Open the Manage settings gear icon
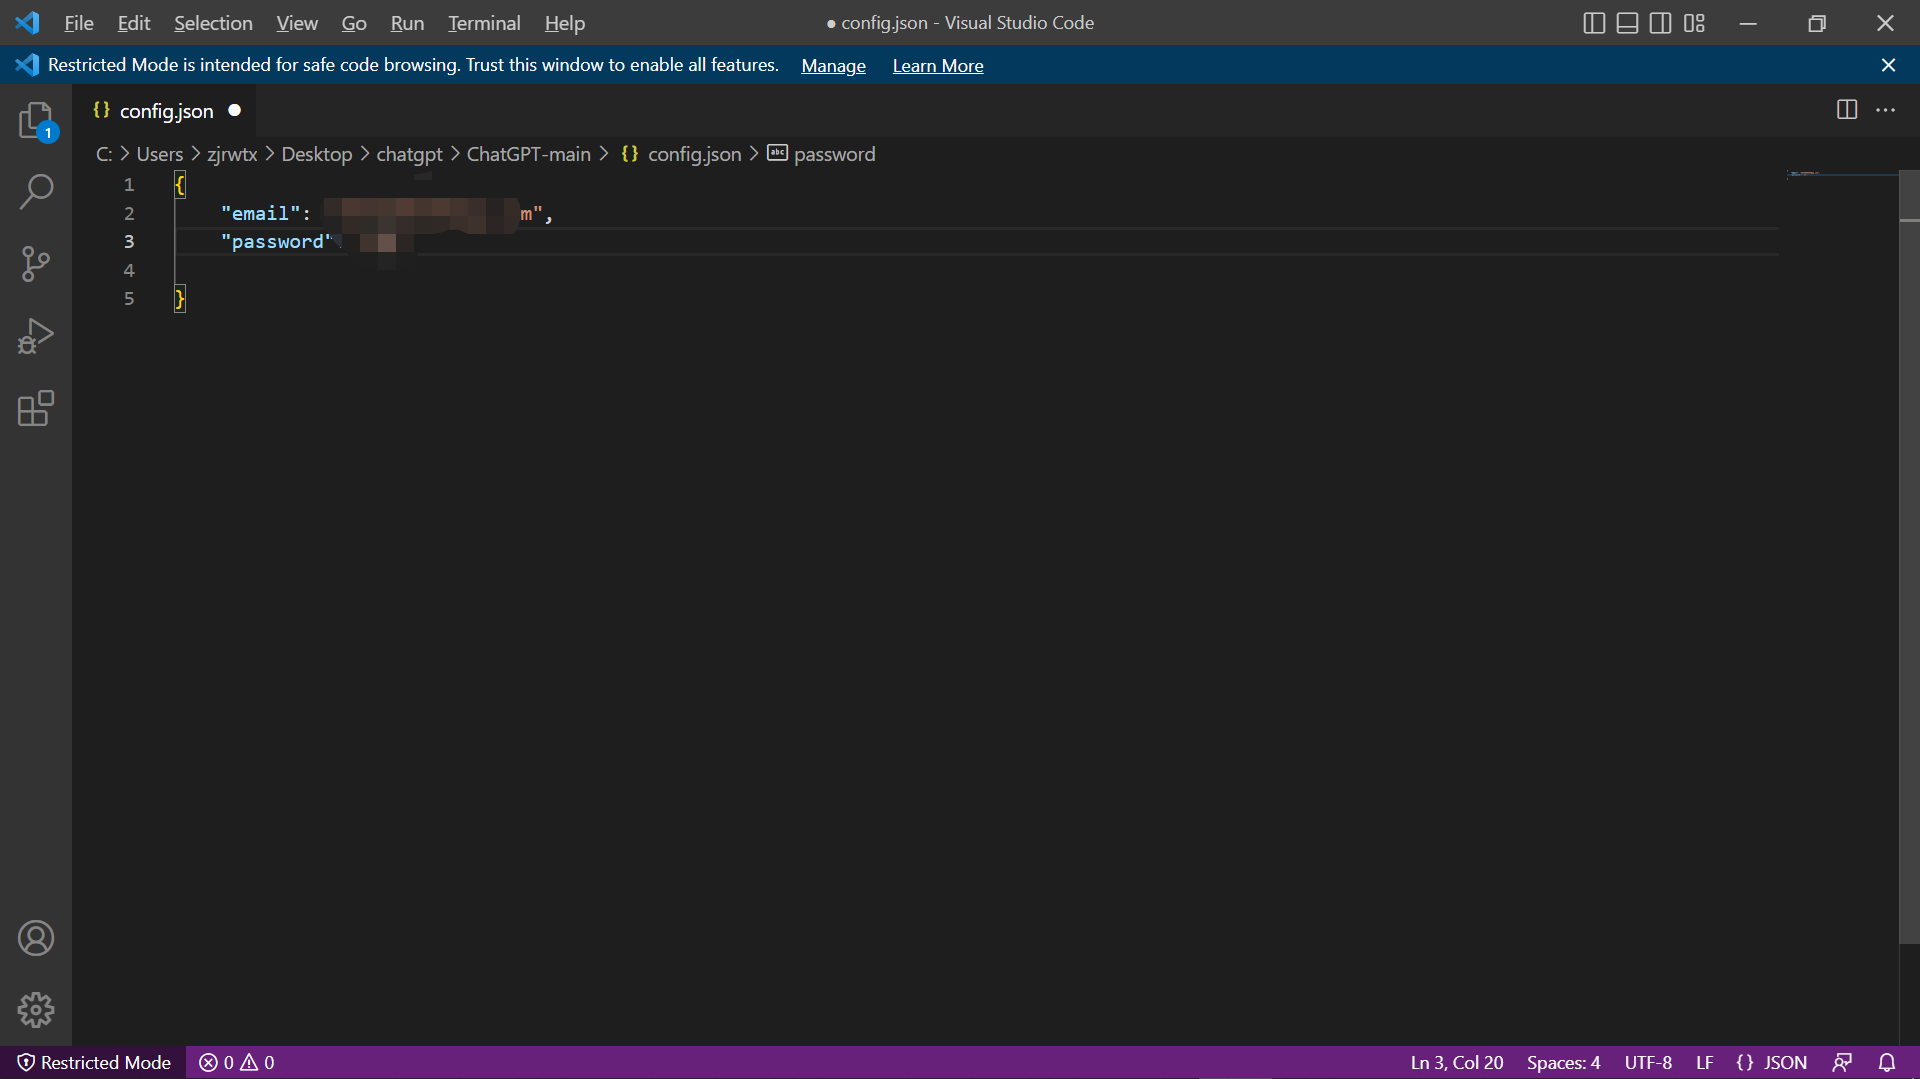Image resolution: width=1920 pixels, height=1079 pixels. pos(36,1010)
